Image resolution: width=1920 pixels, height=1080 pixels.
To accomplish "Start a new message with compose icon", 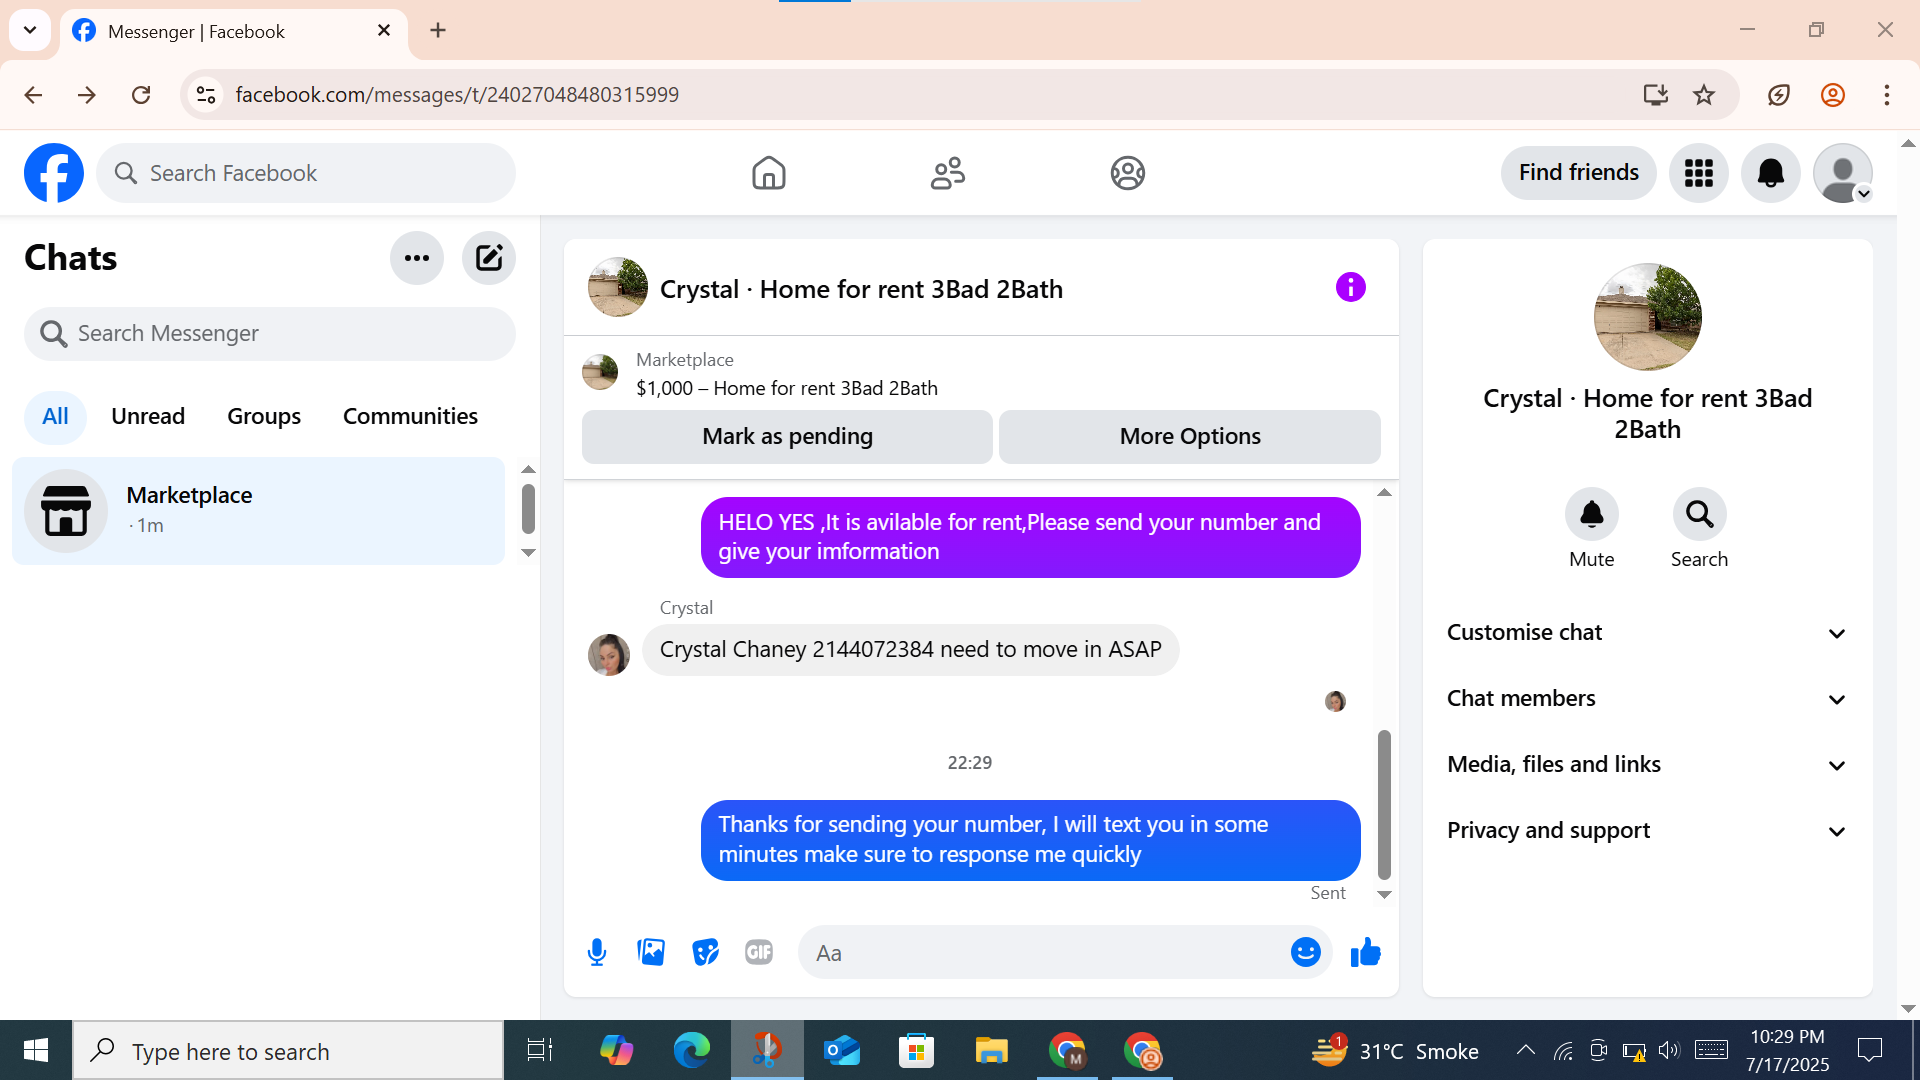I will [x=489, y=258].
